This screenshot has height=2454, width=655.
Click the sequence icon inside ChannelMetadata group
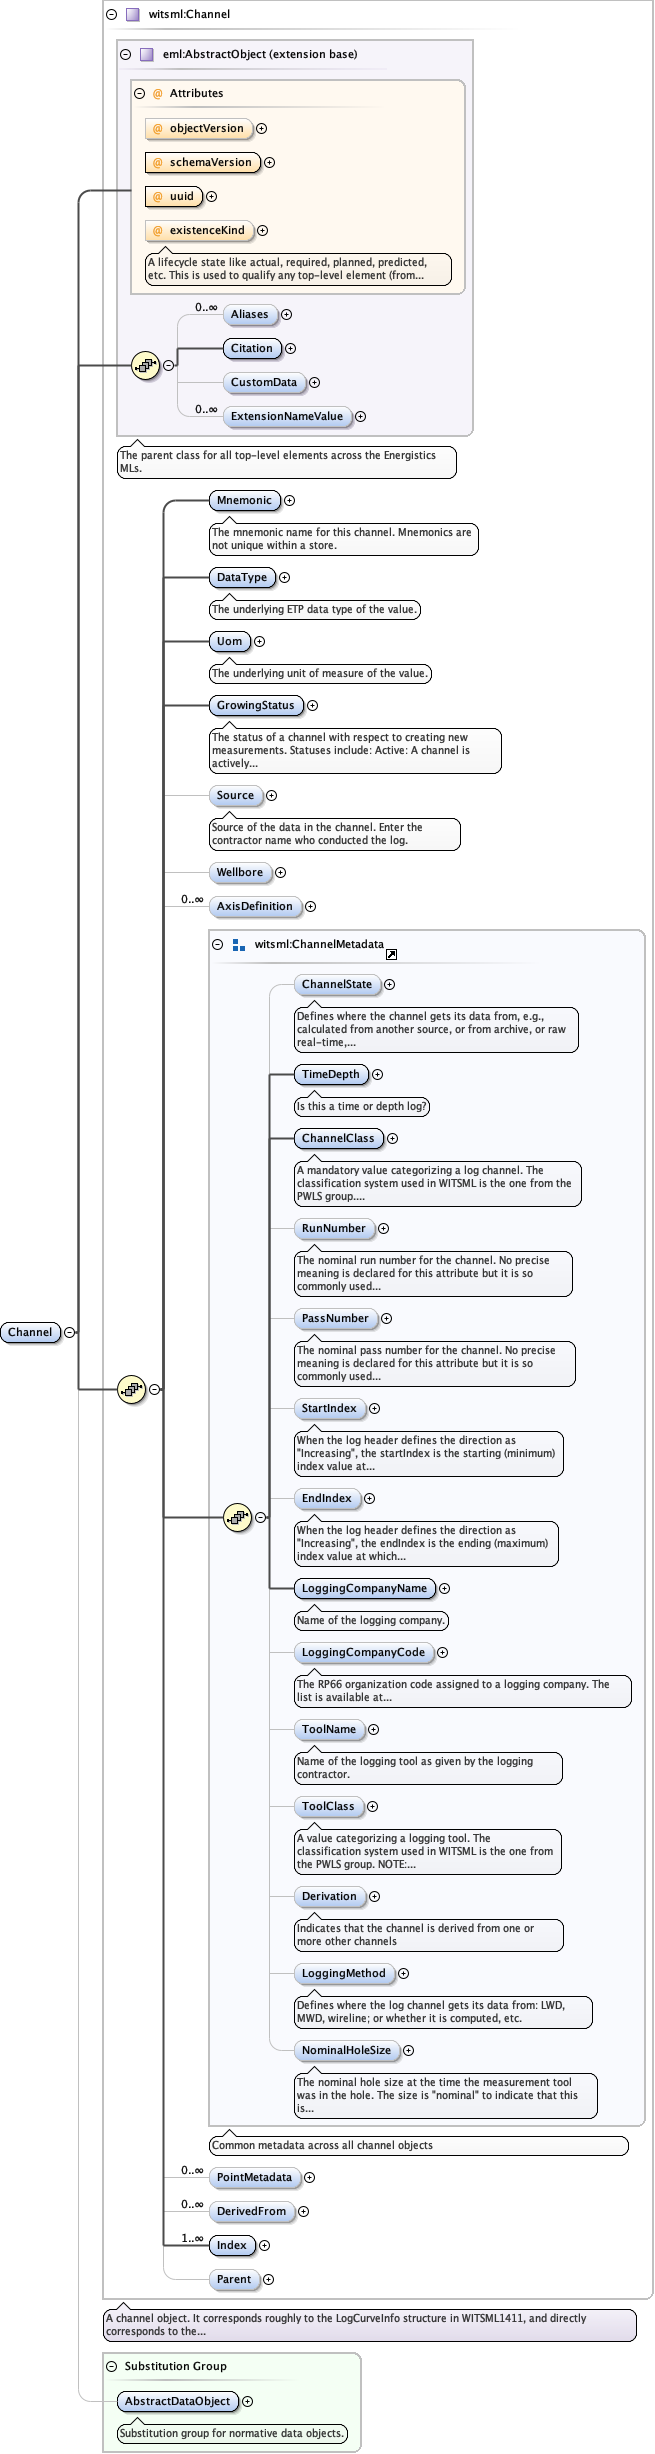[x=237, y=1517]
